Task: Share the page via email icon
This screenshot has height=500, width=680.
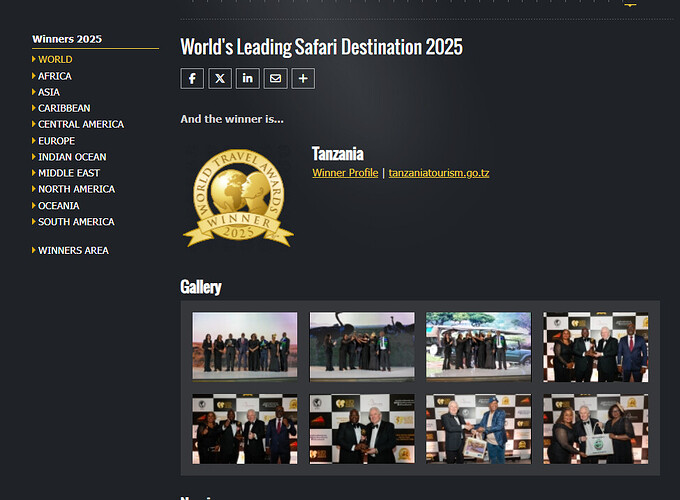Action: [275, 78]
